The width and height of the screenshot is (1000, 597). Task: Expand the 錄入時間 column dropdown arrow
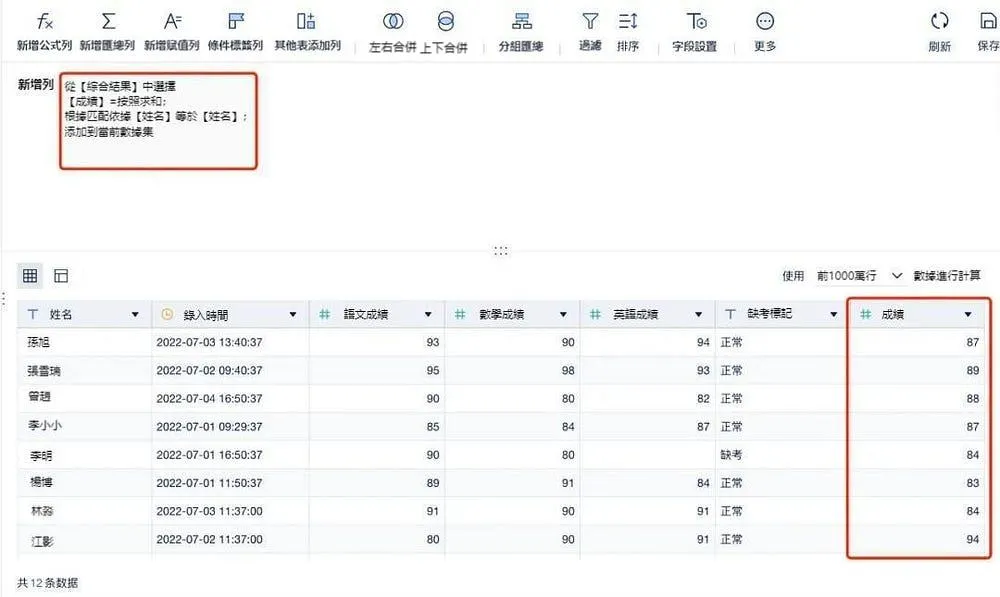(x=293, y=314)
